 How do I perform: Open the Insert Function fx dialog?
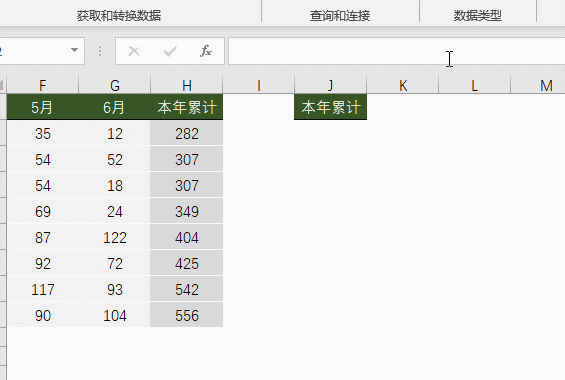point(206,51)
